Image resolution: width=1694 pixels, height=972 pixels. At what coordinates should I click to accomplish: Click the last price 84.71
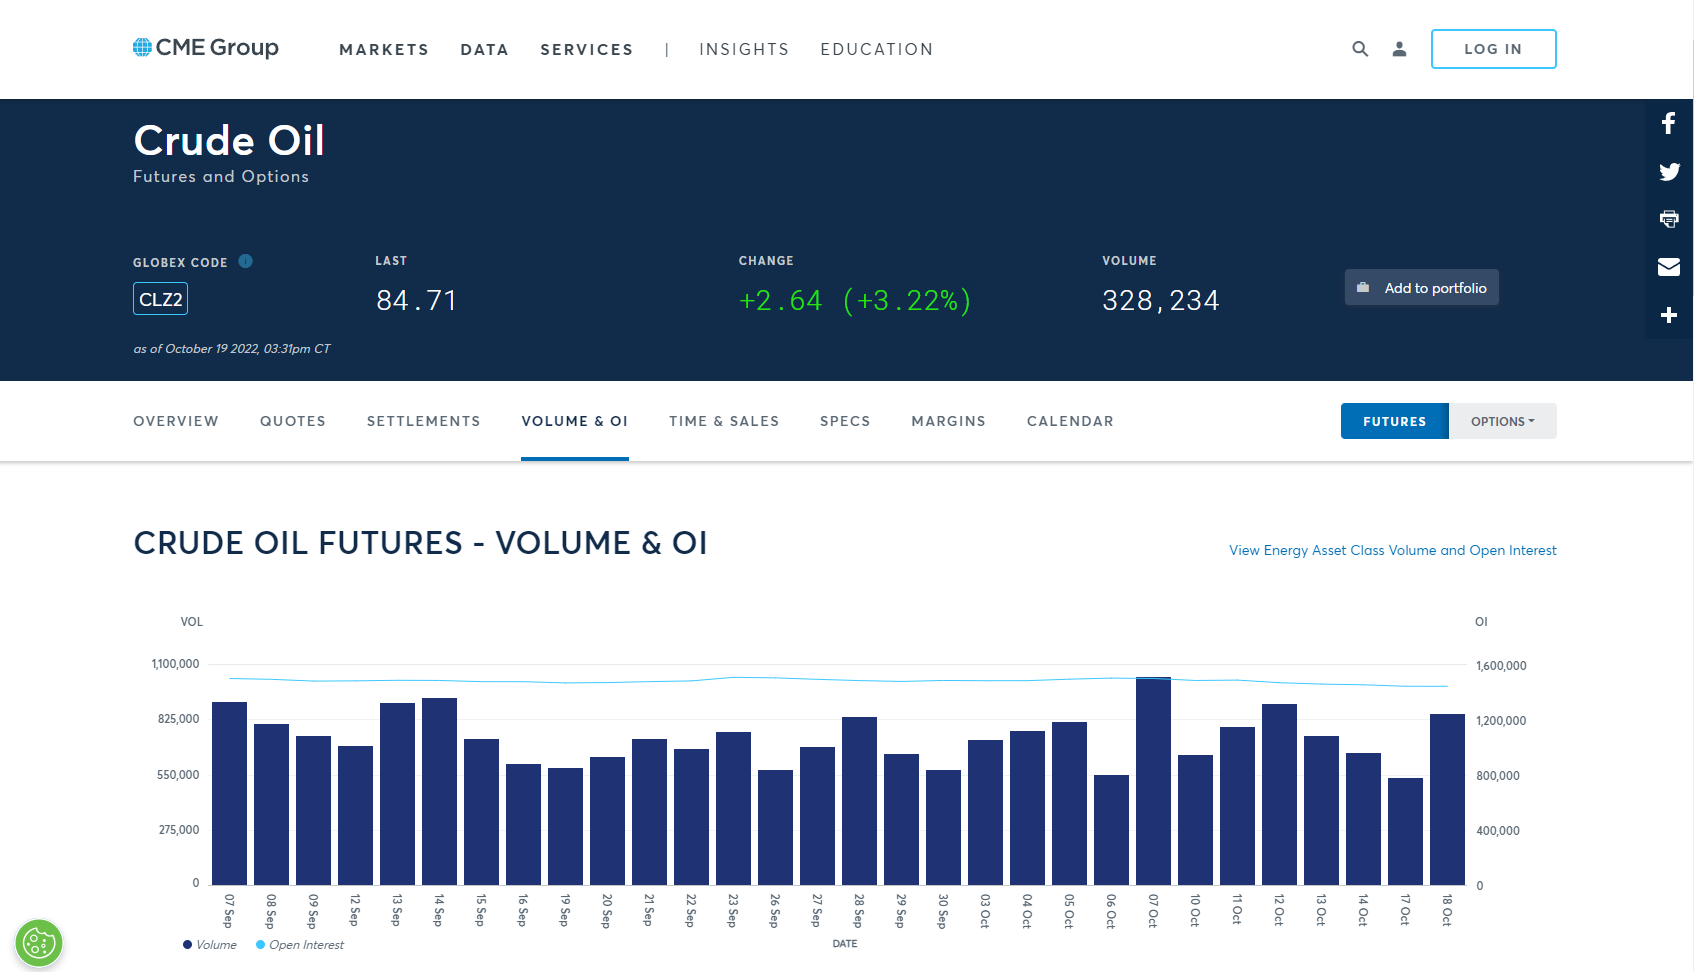(416, 300)
